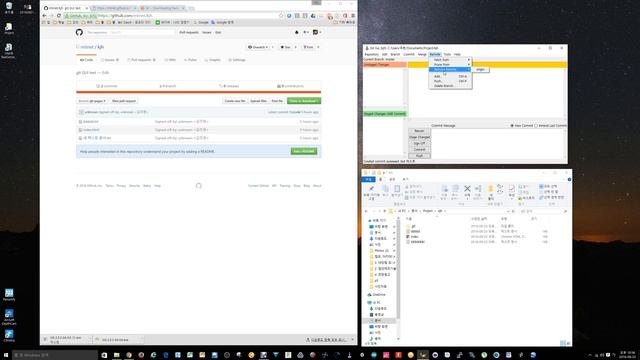Click Upload files button on GitHub
The image size is (640, 360).
click(x=258, y=101)
